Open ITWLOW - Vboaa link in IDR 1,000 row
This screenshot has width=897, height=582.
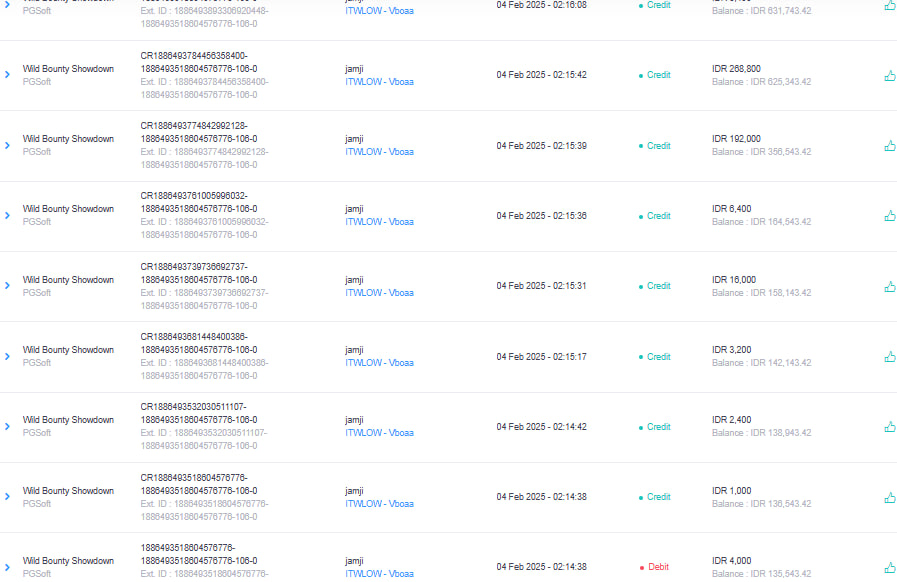(379, 504)
